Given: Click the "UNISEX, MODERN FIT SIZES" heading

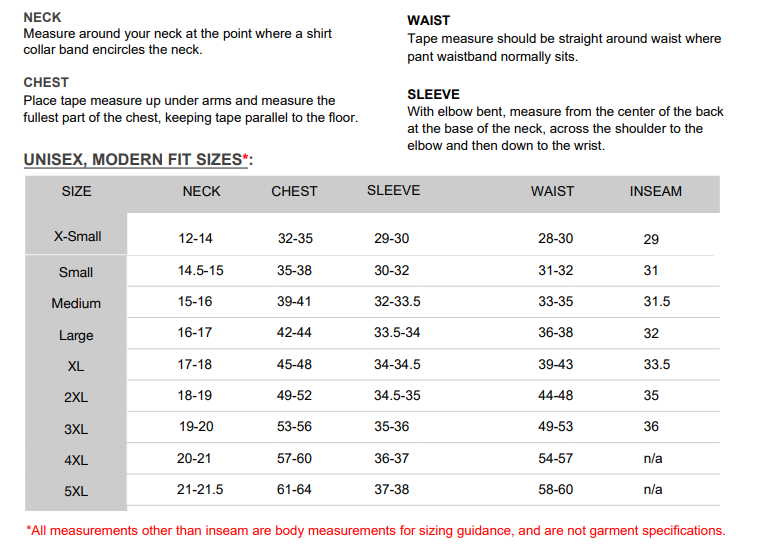Looking at the screenshot, I should (133, 160).
